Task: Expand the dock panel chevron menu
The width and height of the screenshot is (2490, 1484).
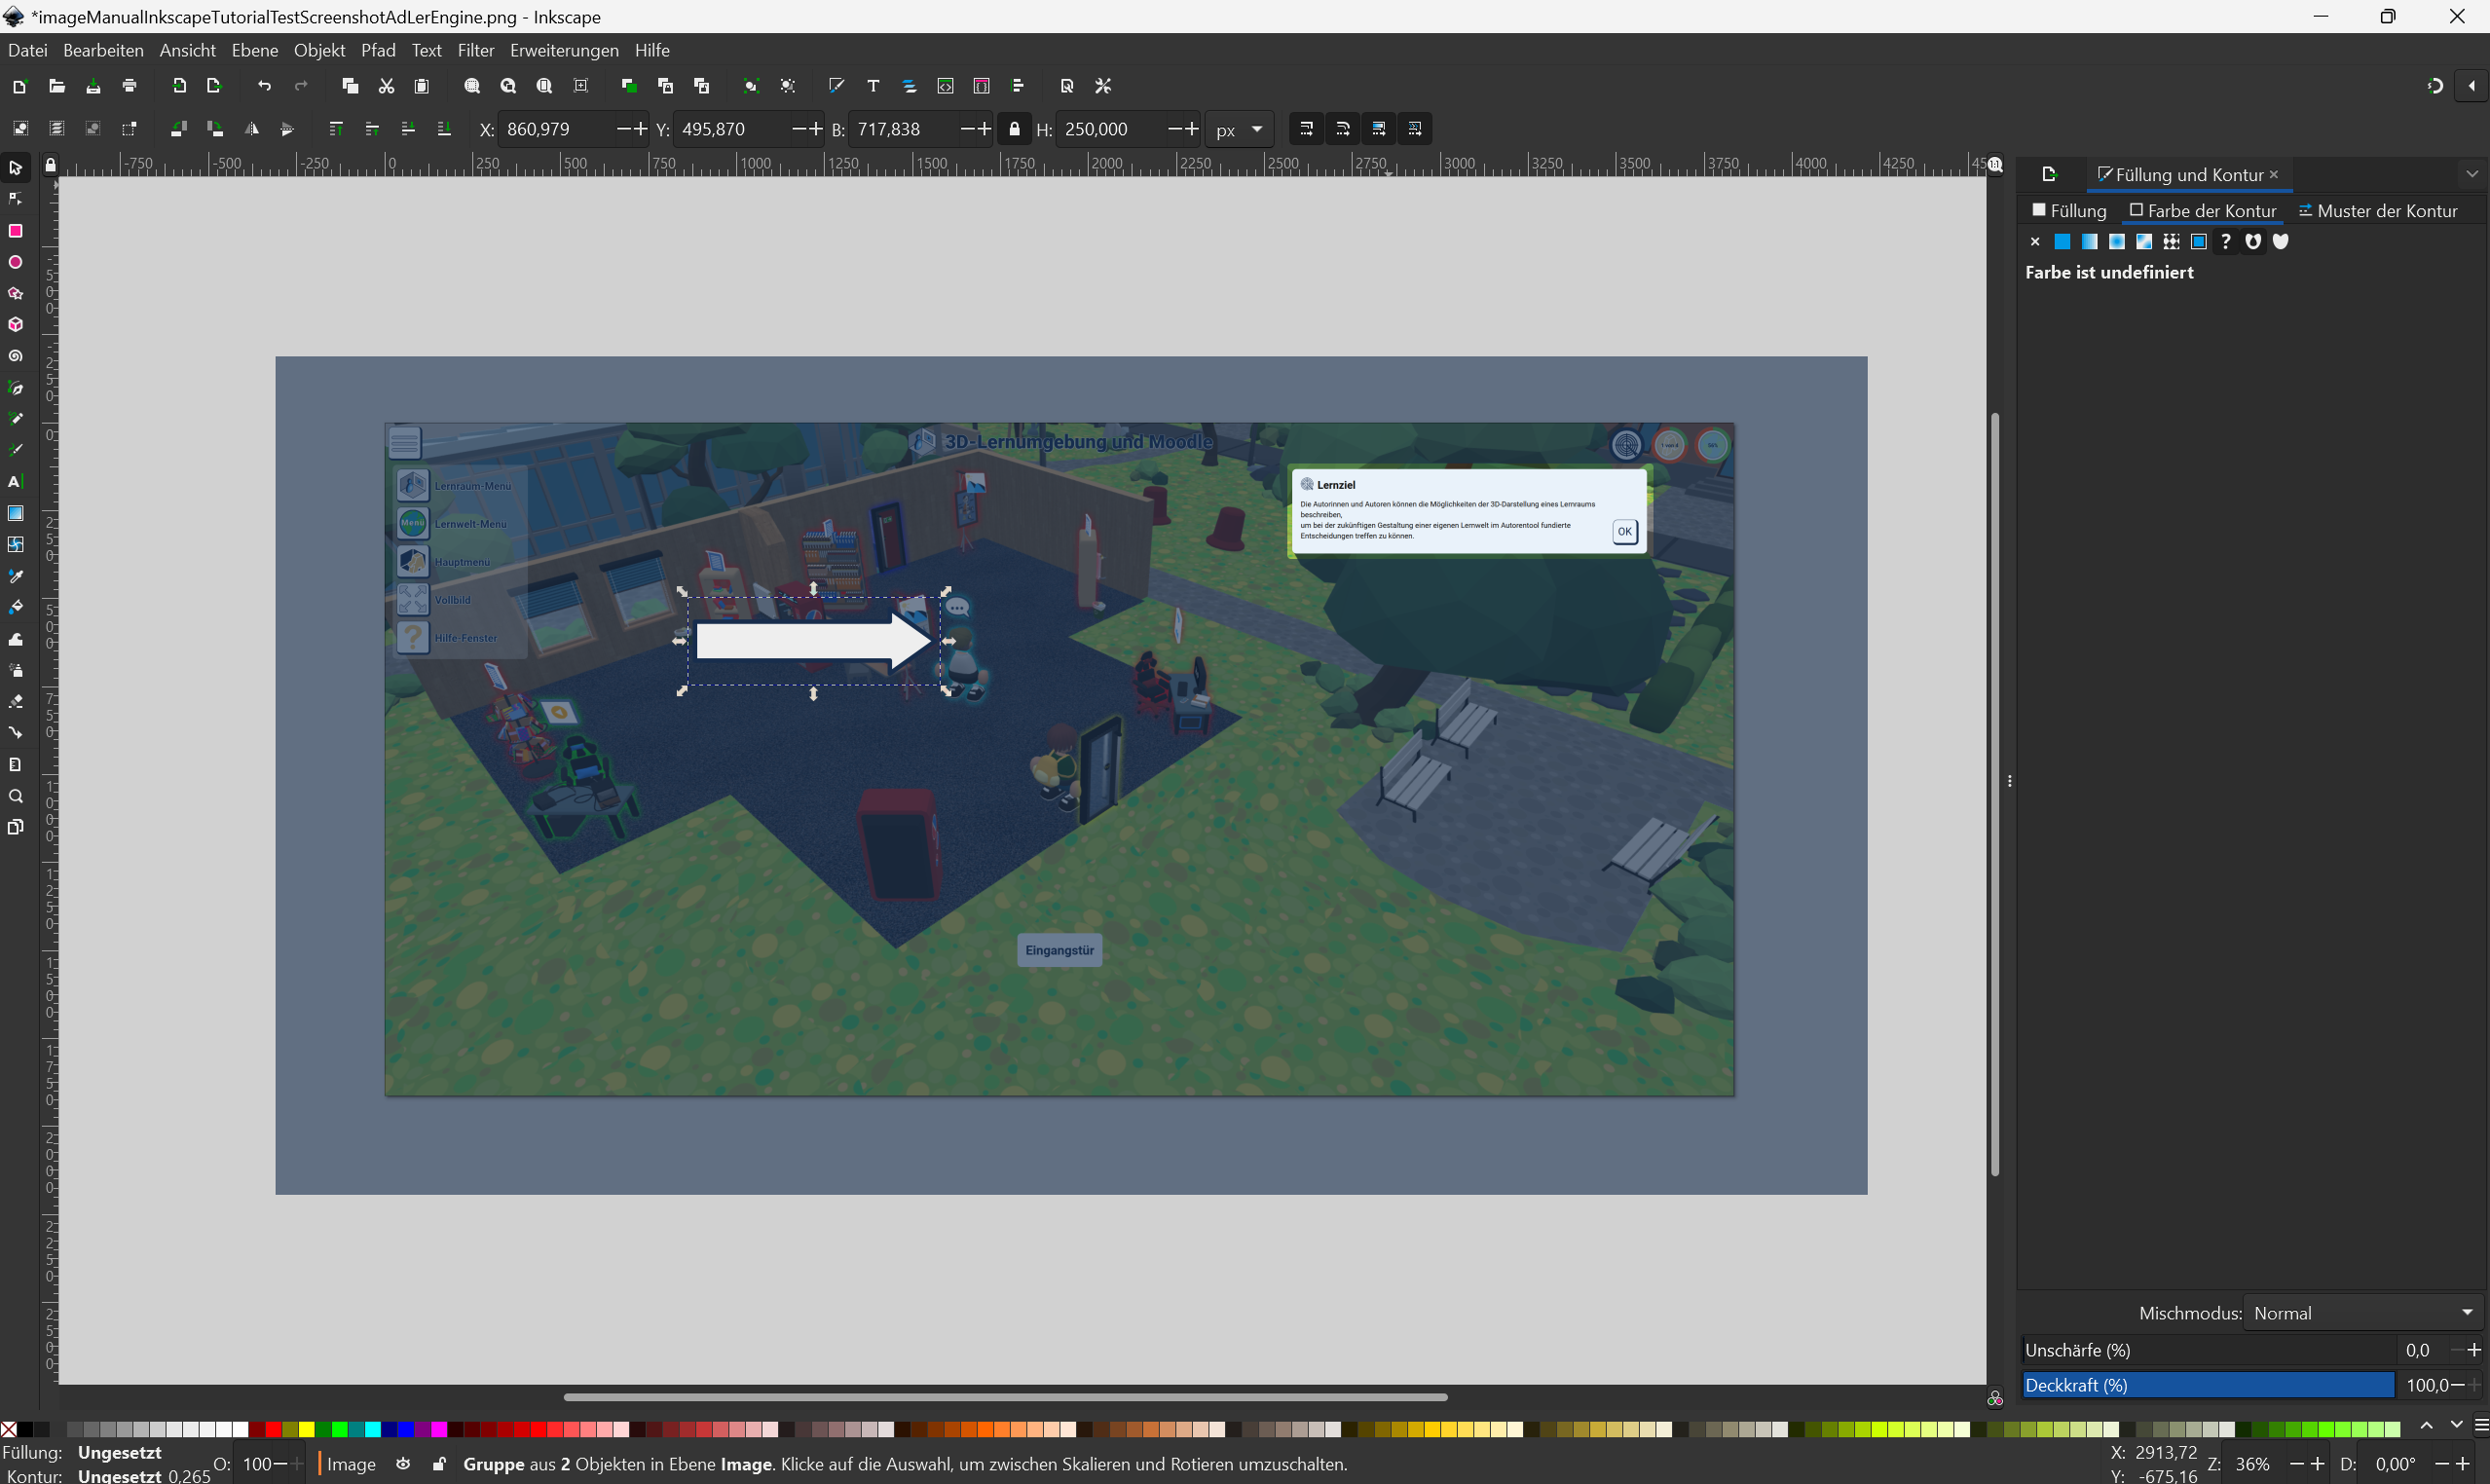Action: (2472, 174)
